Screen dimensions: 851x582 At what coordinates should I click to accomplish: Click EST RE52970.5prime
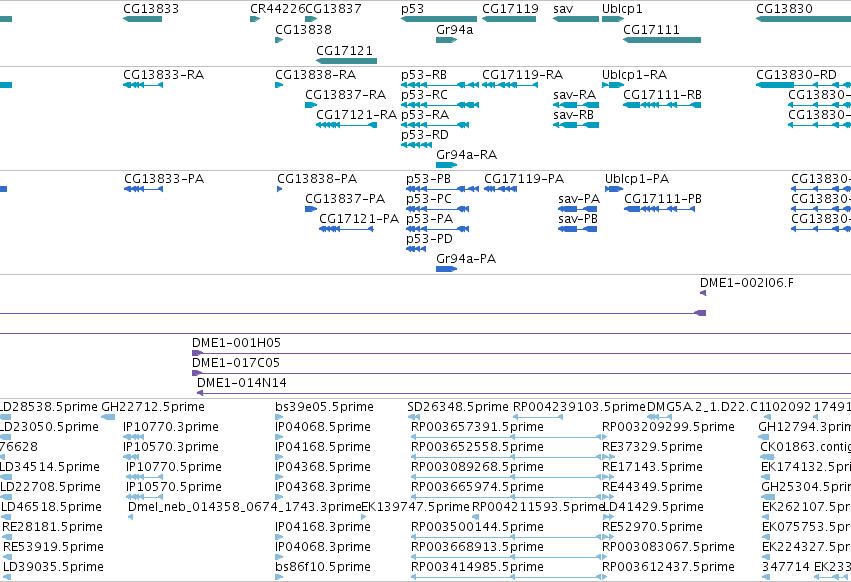652,527
